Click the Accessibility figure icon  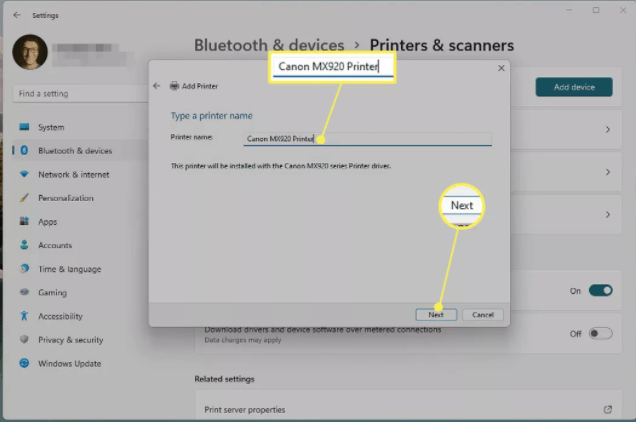coord(24,315)
